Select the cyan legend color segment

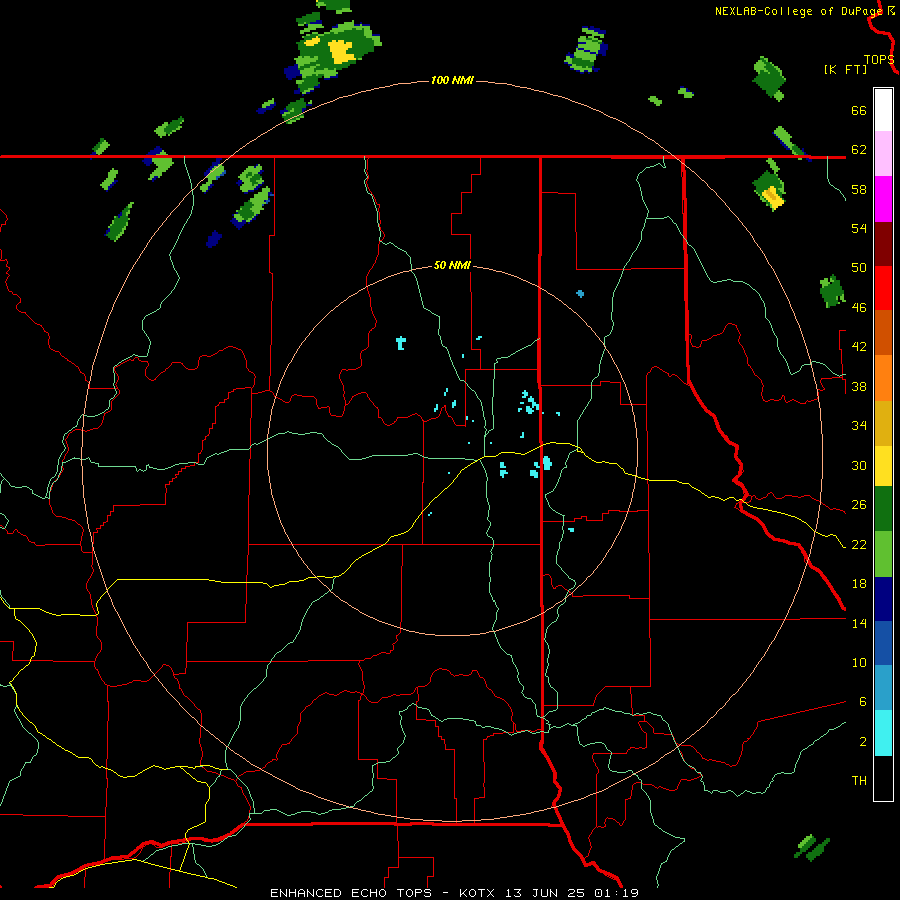[x=883, y=733]
